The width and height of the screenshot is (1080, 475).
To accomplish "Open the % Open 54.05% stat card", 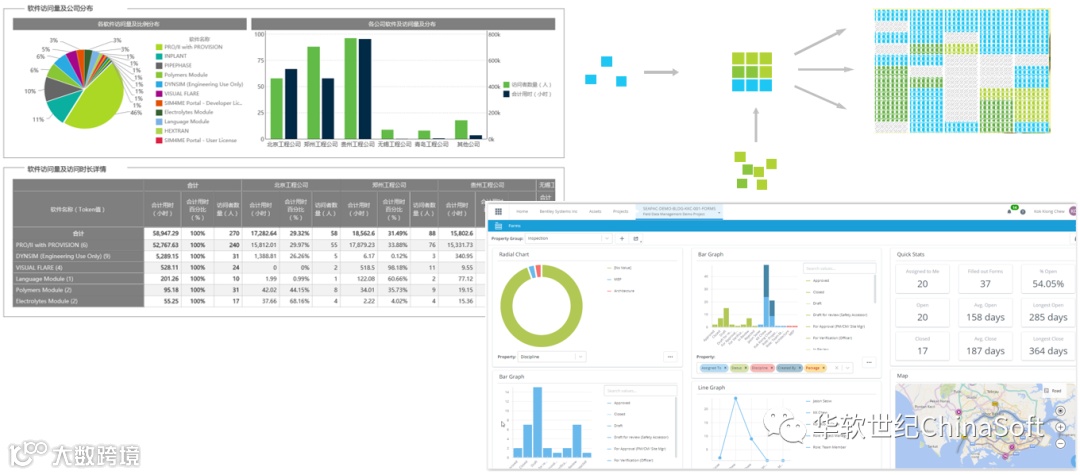I will [x=1048, y=279].
